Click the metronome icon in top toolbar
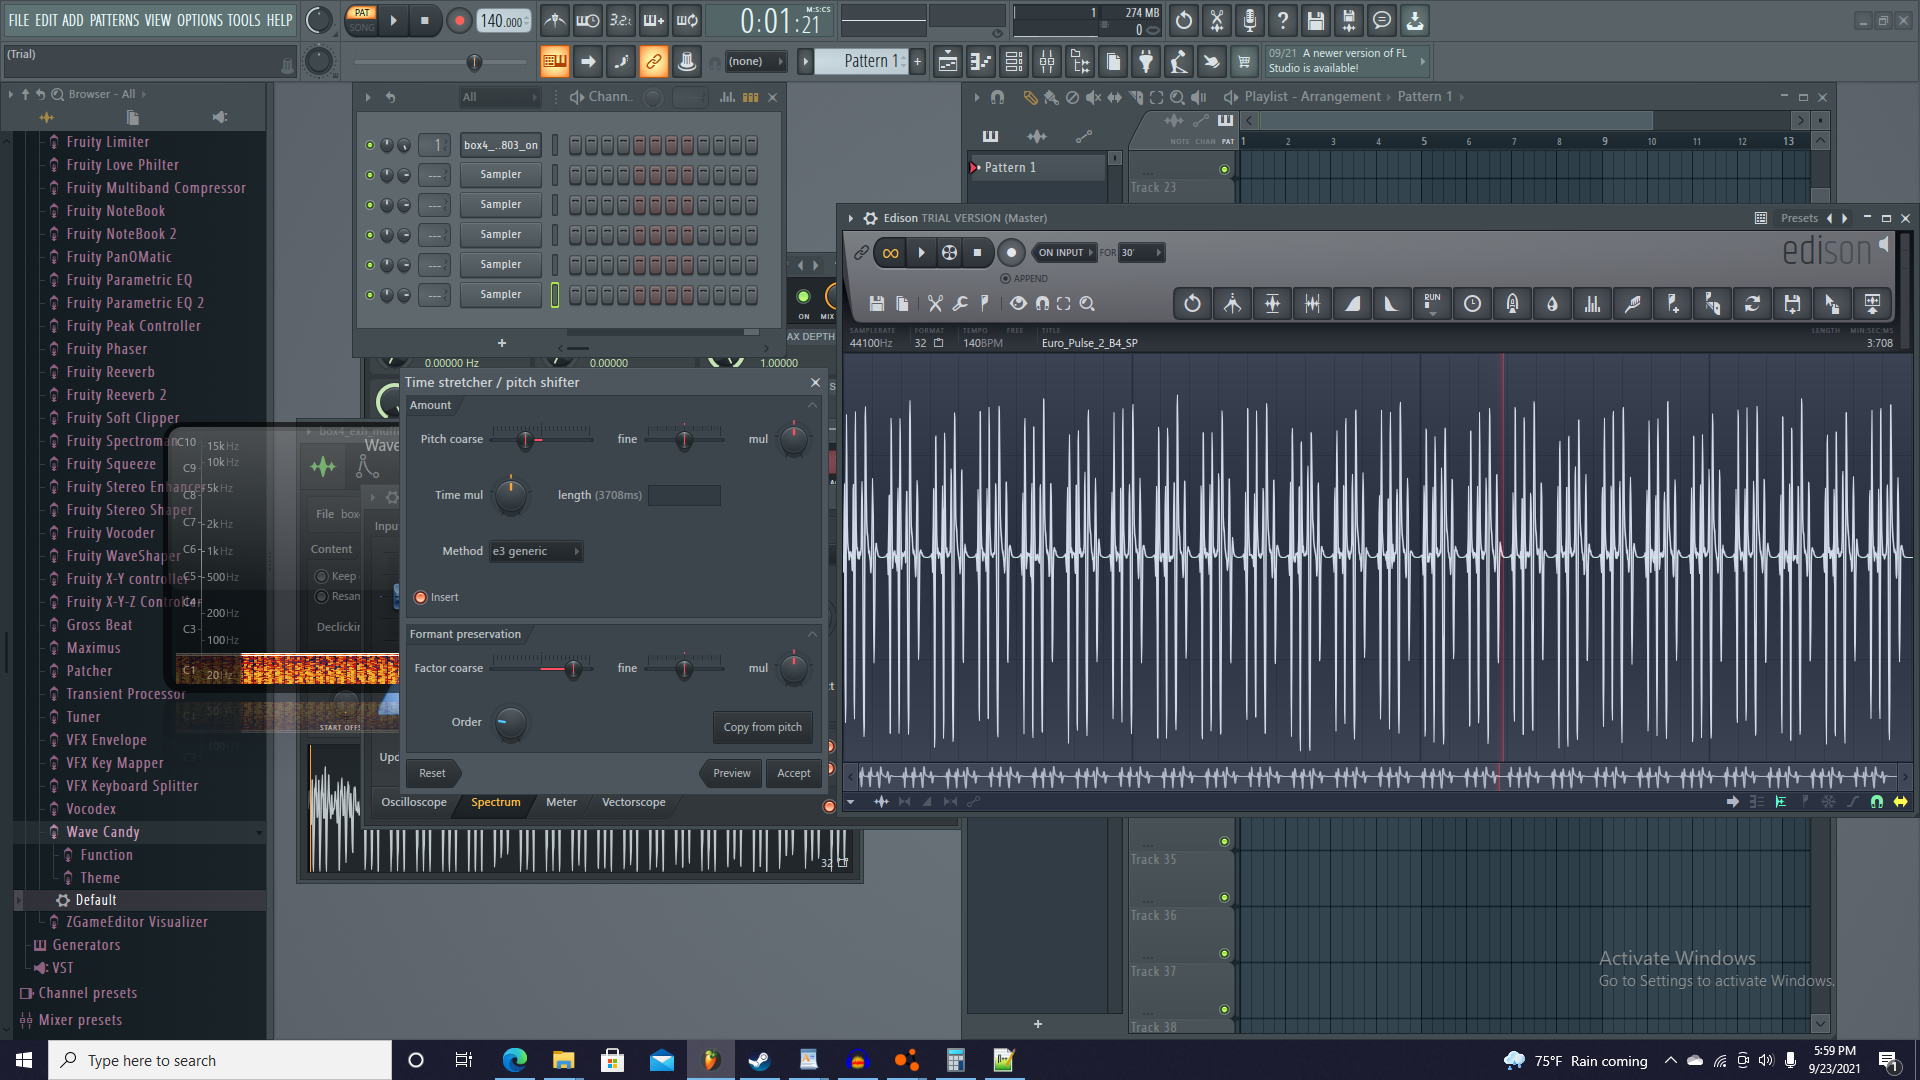1920x1080 pixels. click(x=555, y=20)
